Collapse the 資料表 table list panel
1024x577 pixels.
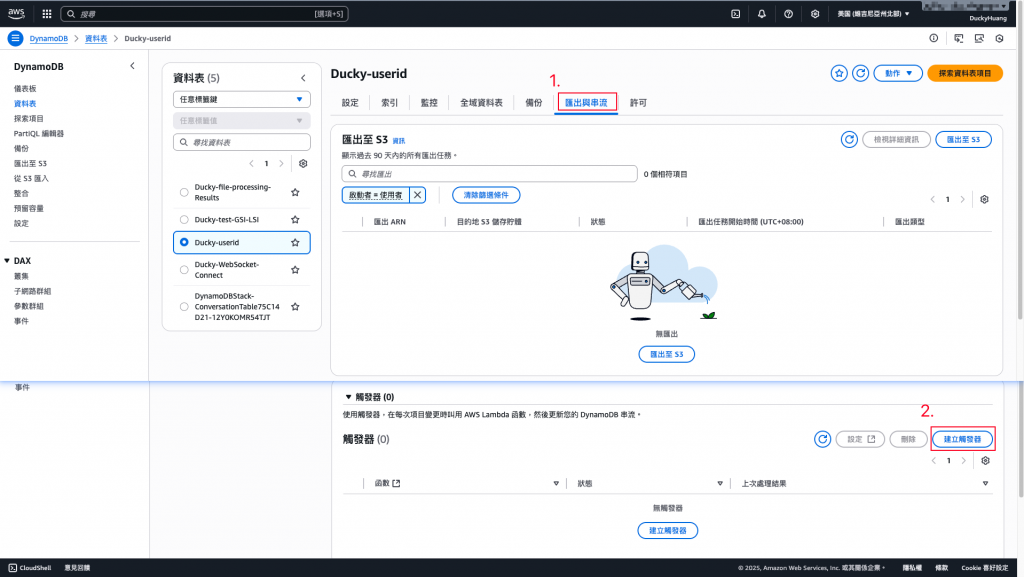[303, 78]
